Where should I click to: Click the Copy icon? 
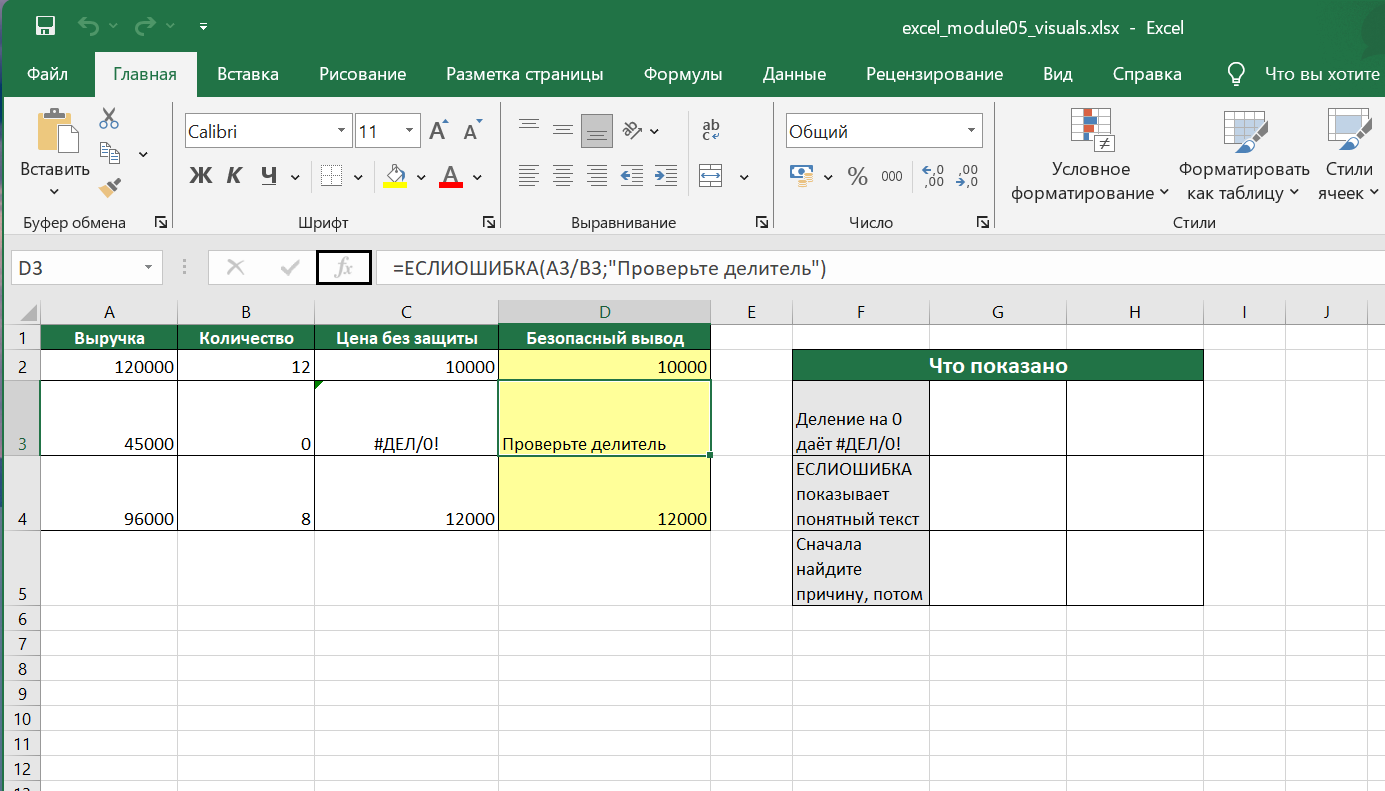(x=109, y=153)
